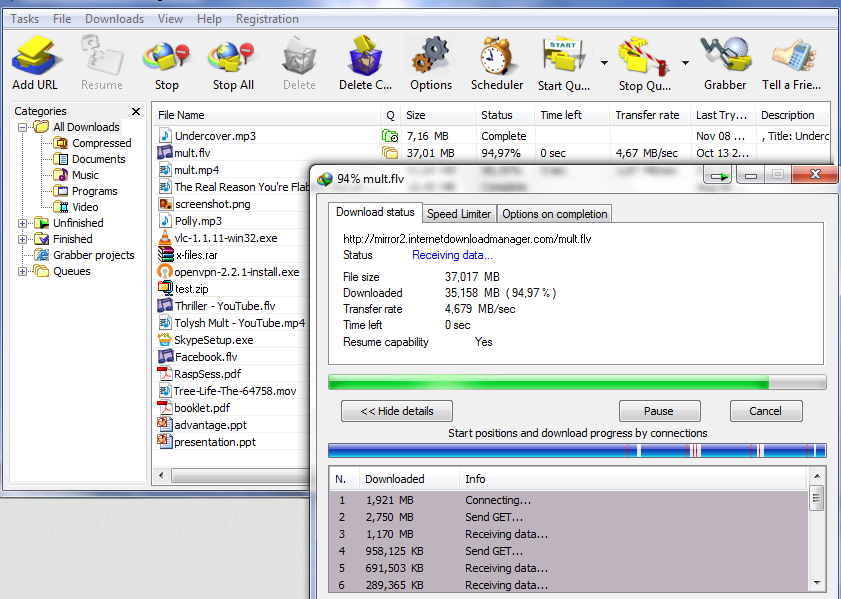
Task: Open the View menu
Action: pyautogui.click(x=170, y=19)
